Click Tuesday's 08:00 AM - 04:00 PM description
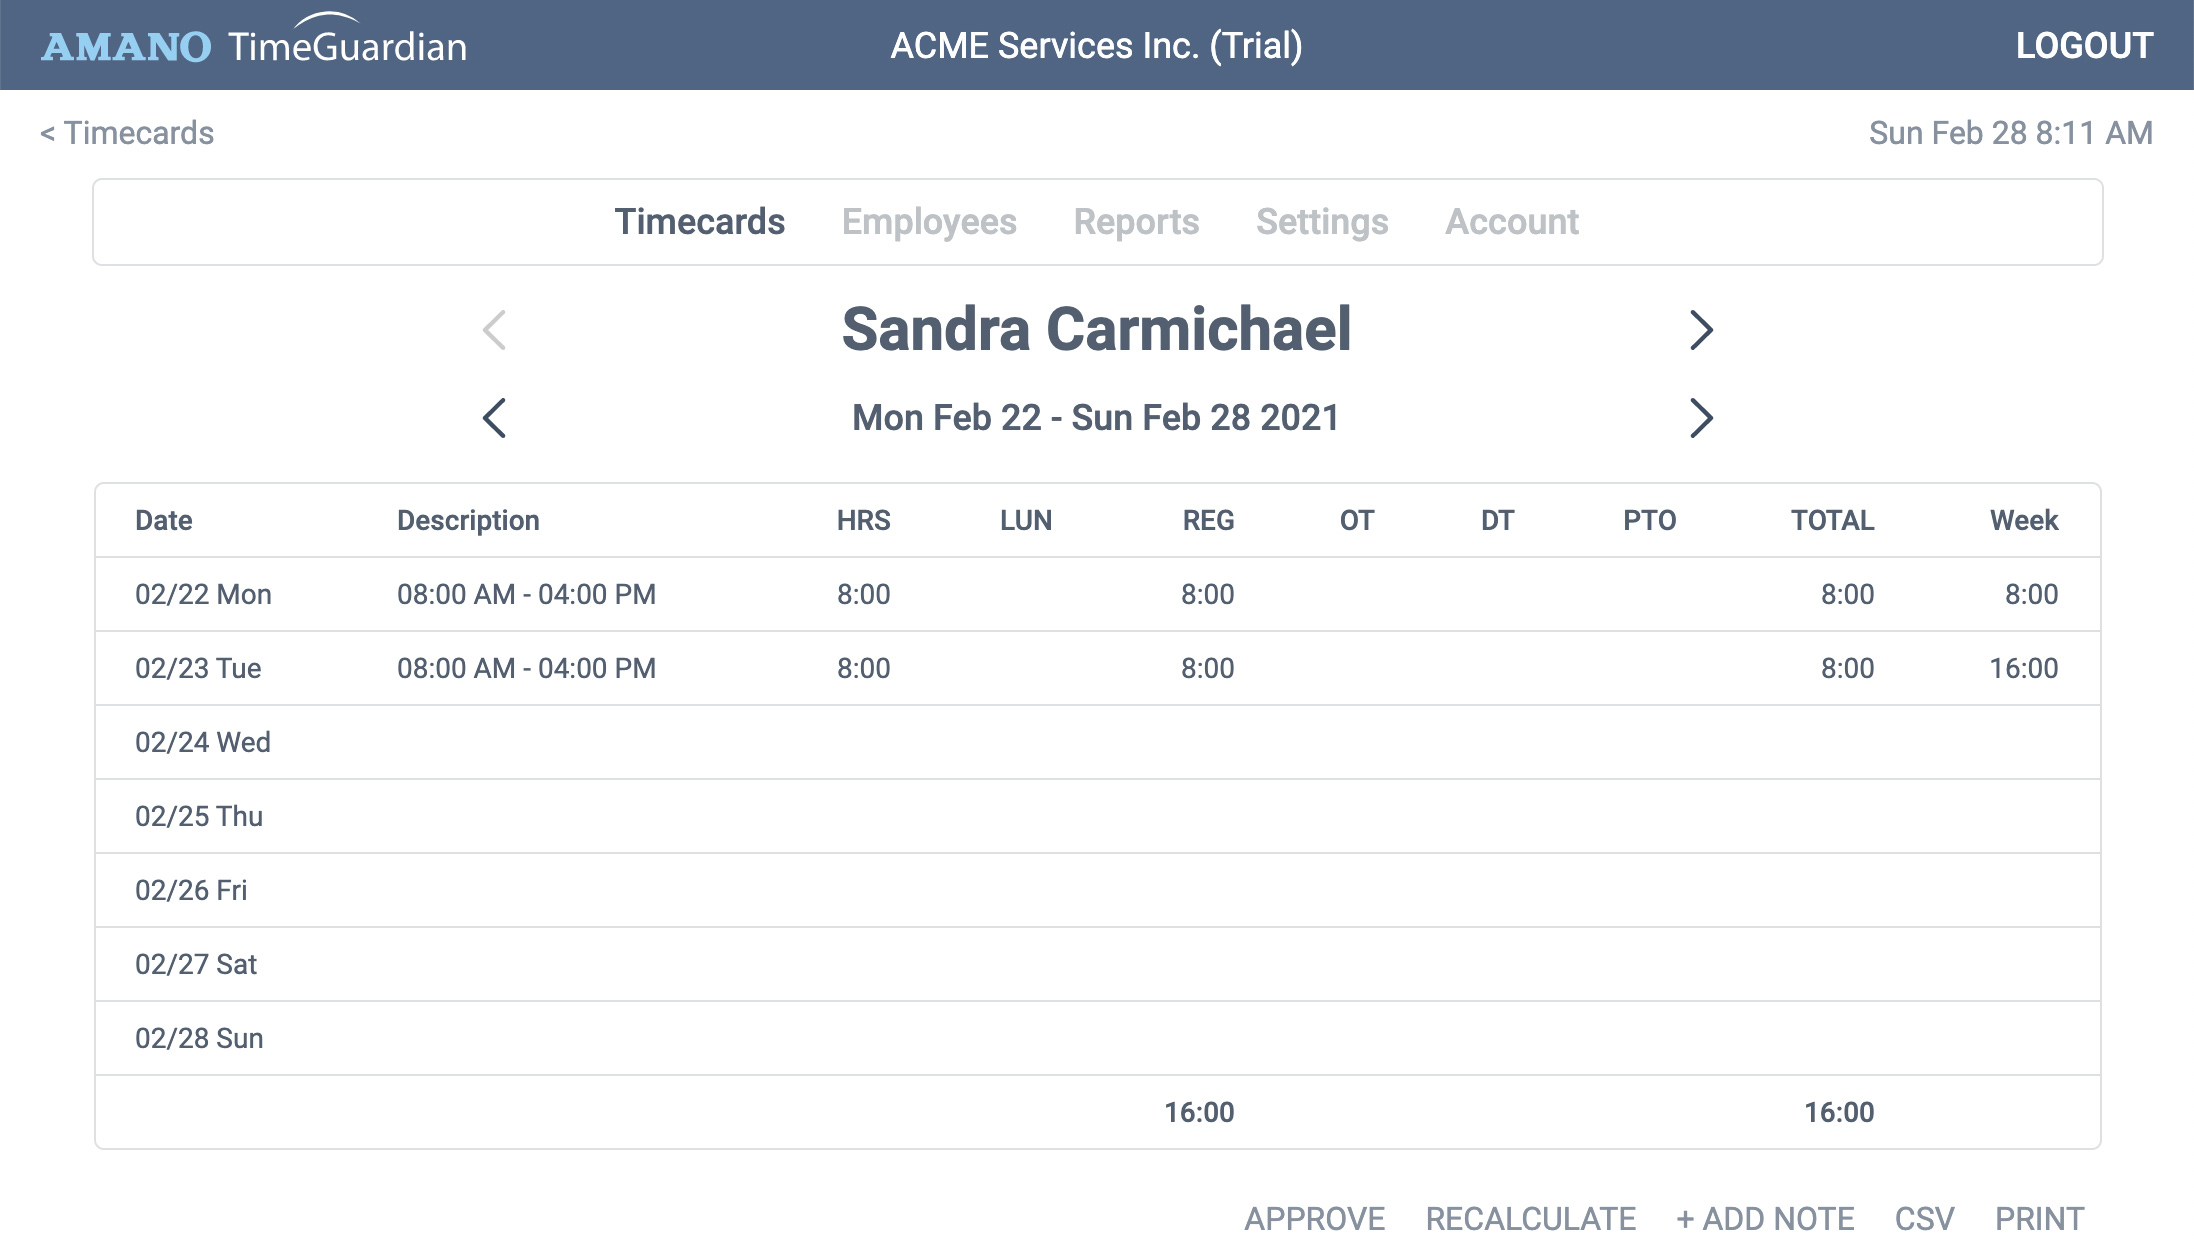This screenshot has width=2194, height=1257. (x=526, y=668)
